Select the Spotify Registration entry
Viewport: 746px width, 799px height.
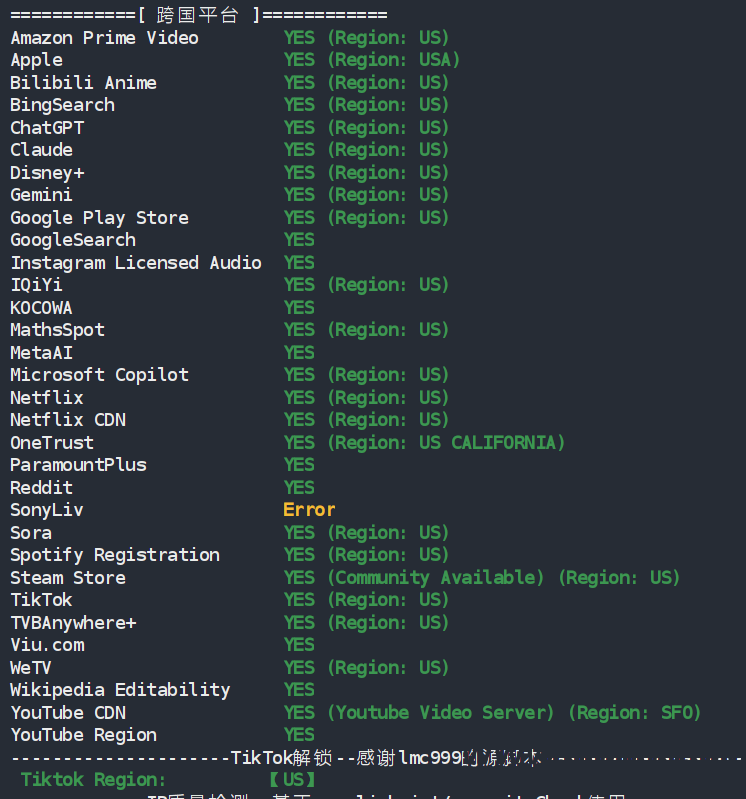pyautogui.click(x=115, y=555)
